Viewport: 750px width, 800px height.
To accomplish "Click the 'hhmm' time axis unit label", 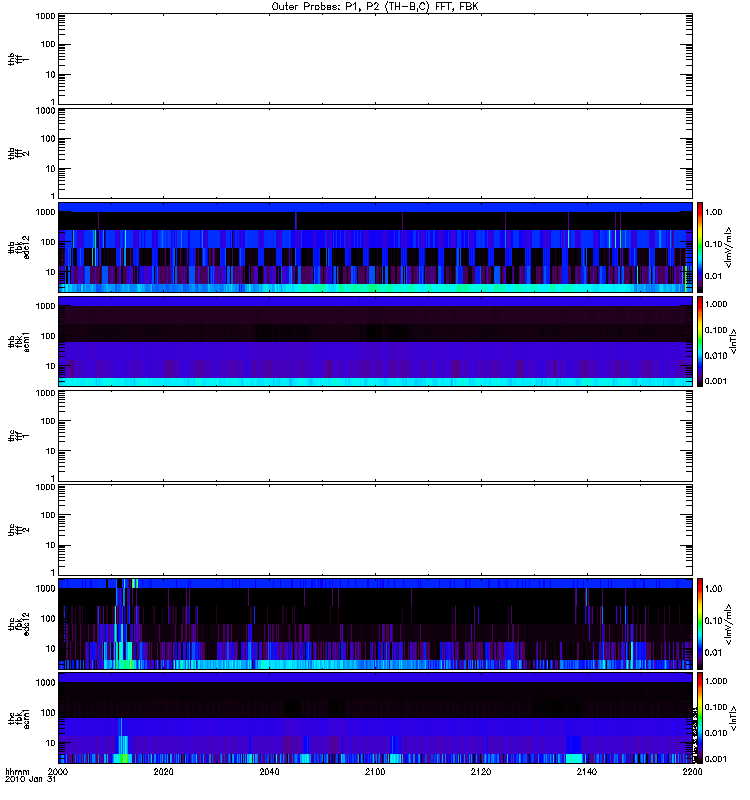I will coord(17,772).
